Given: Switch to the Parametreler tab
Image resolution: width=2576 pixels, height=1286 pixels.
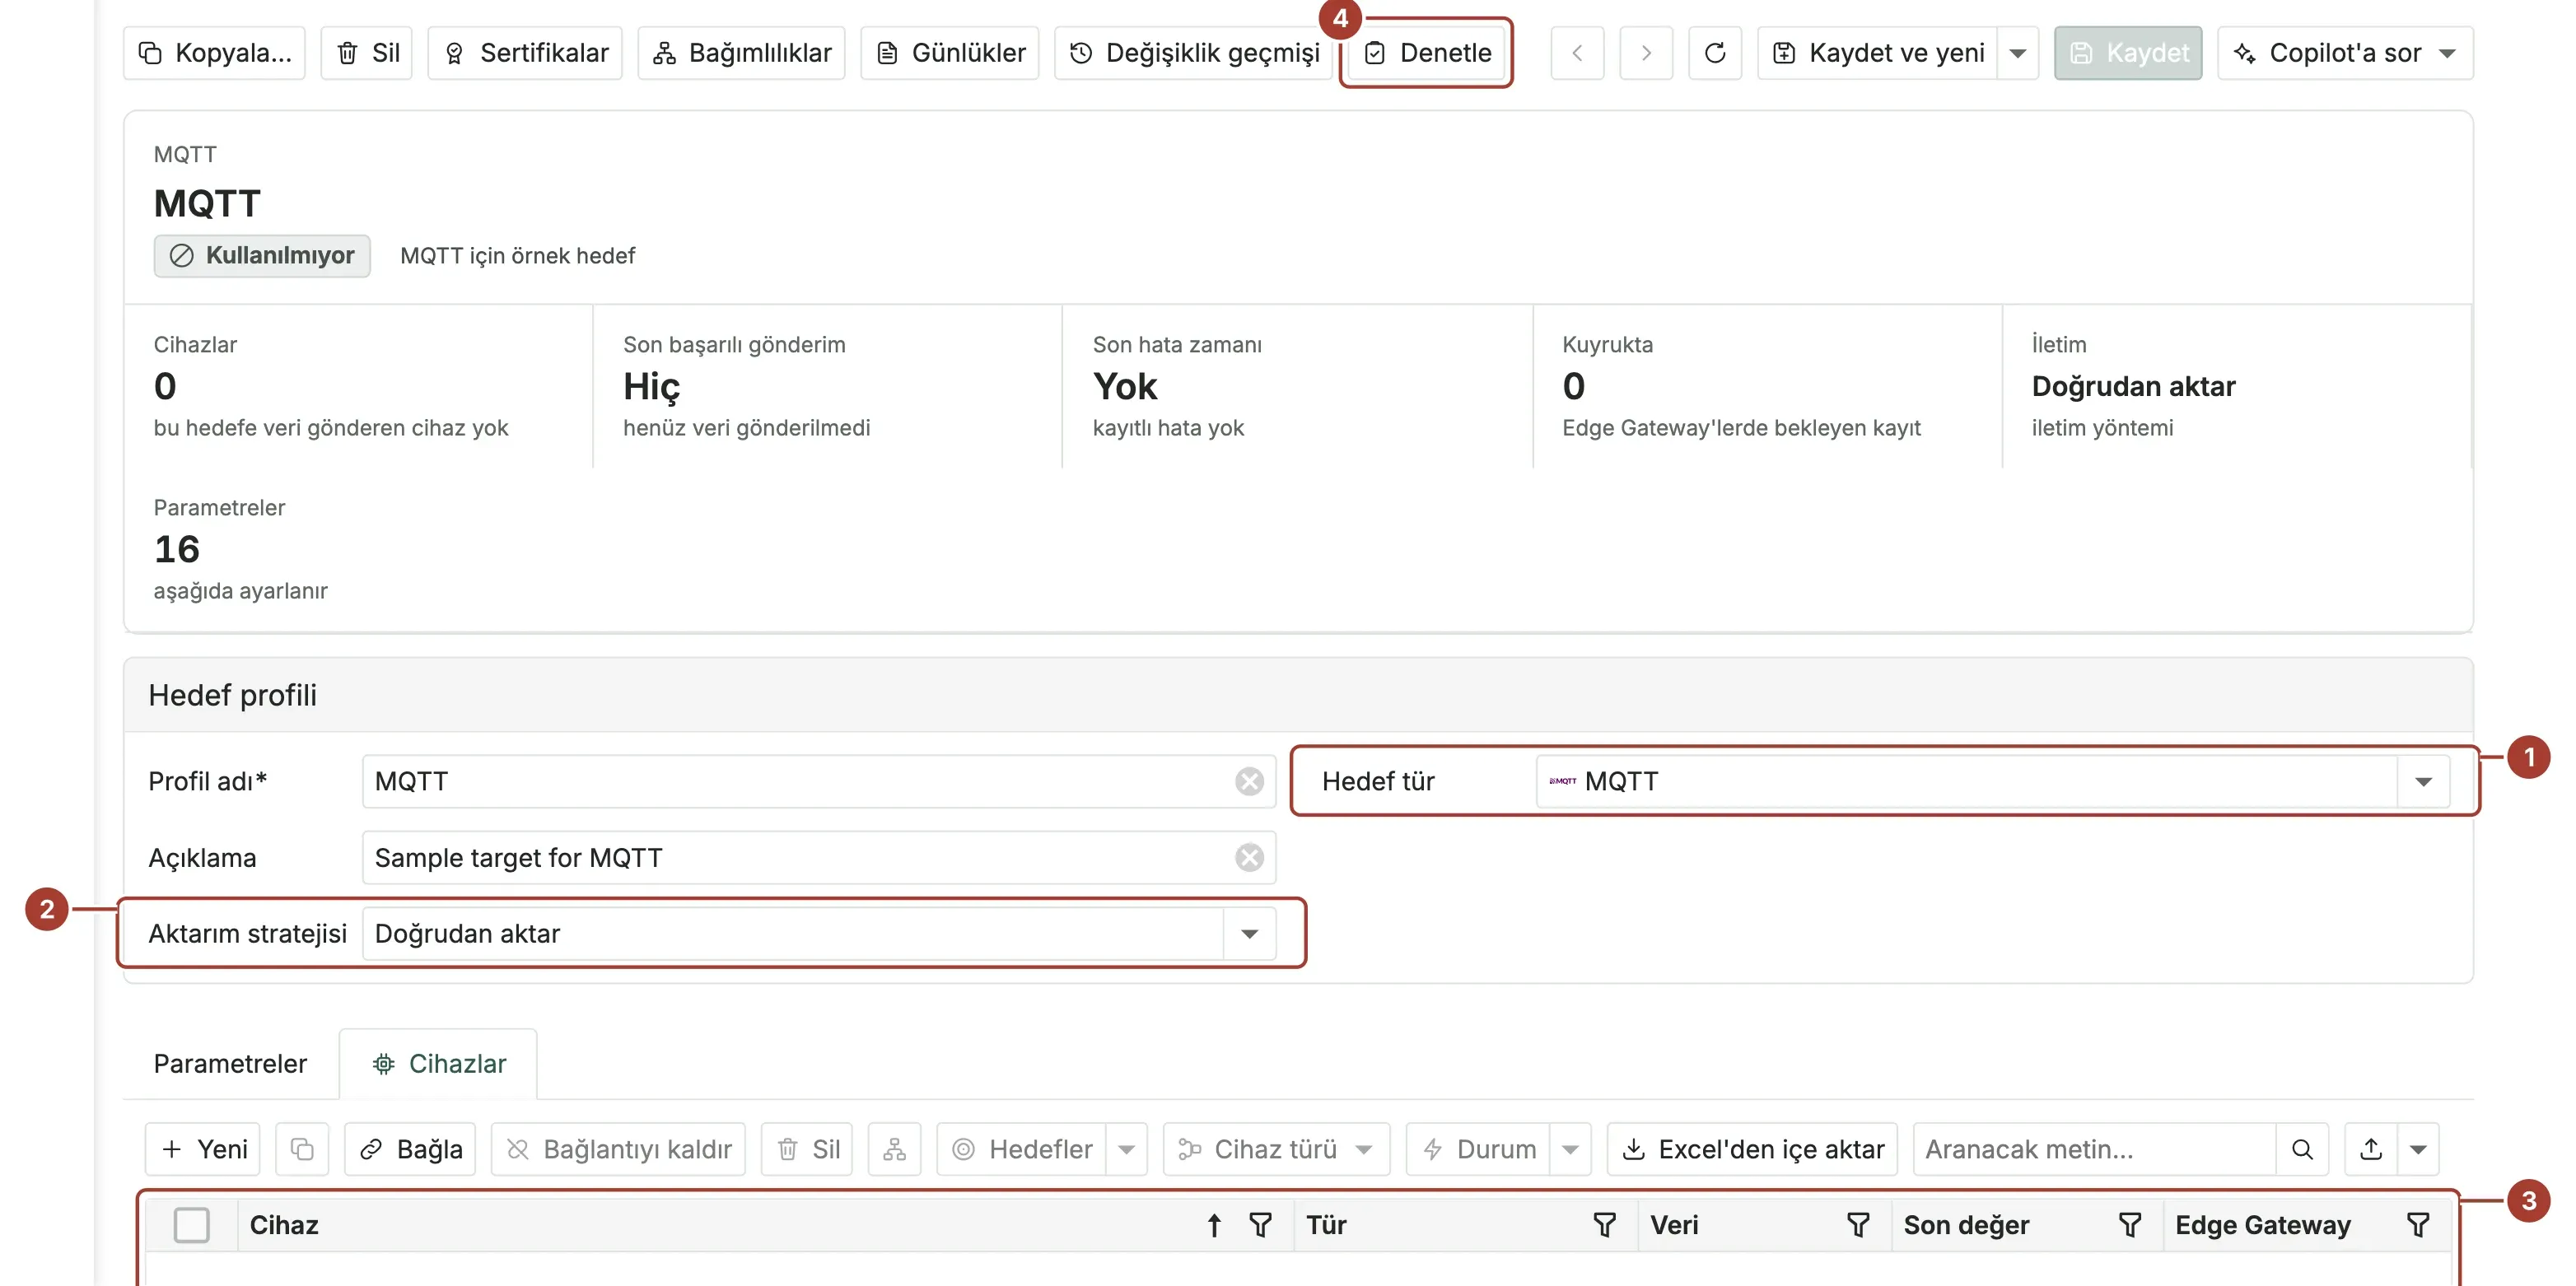Looking at the screenshot, I should click(230, 1064).
